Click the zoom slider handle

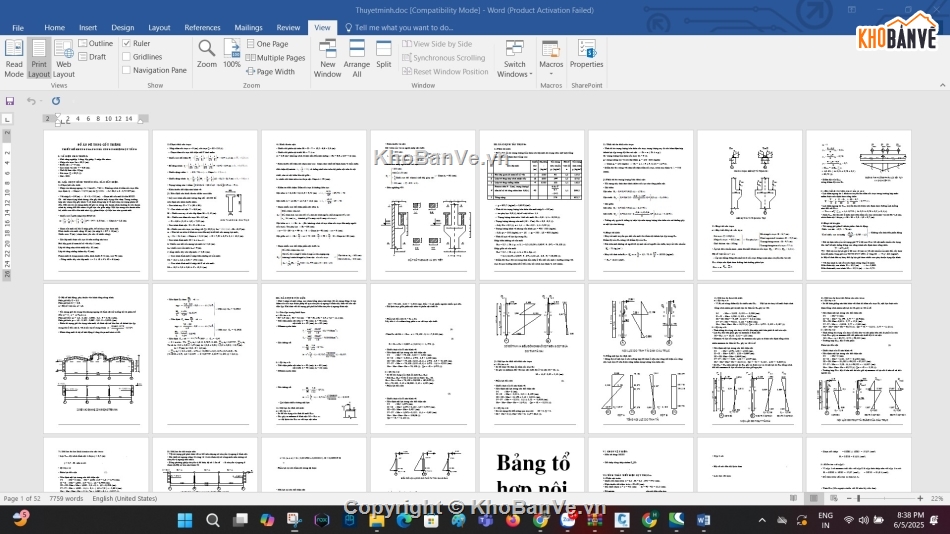pos(859,498)
